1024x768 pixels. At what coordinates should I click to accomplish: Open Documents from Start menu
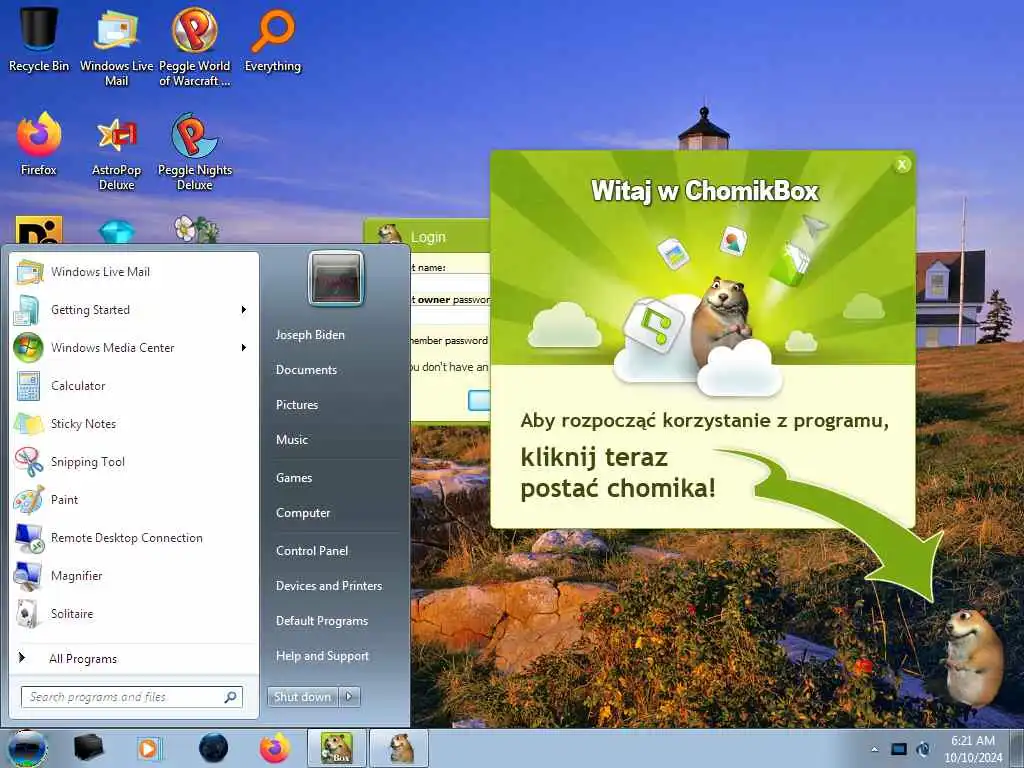tap(306, 370)
